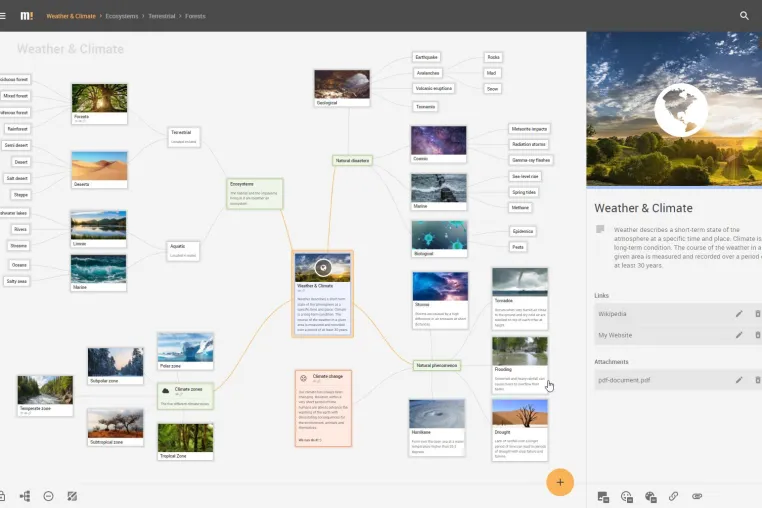This screenshot has width=762, height=508.
Task: Click the add link chain icon
Action: point(674,496)
